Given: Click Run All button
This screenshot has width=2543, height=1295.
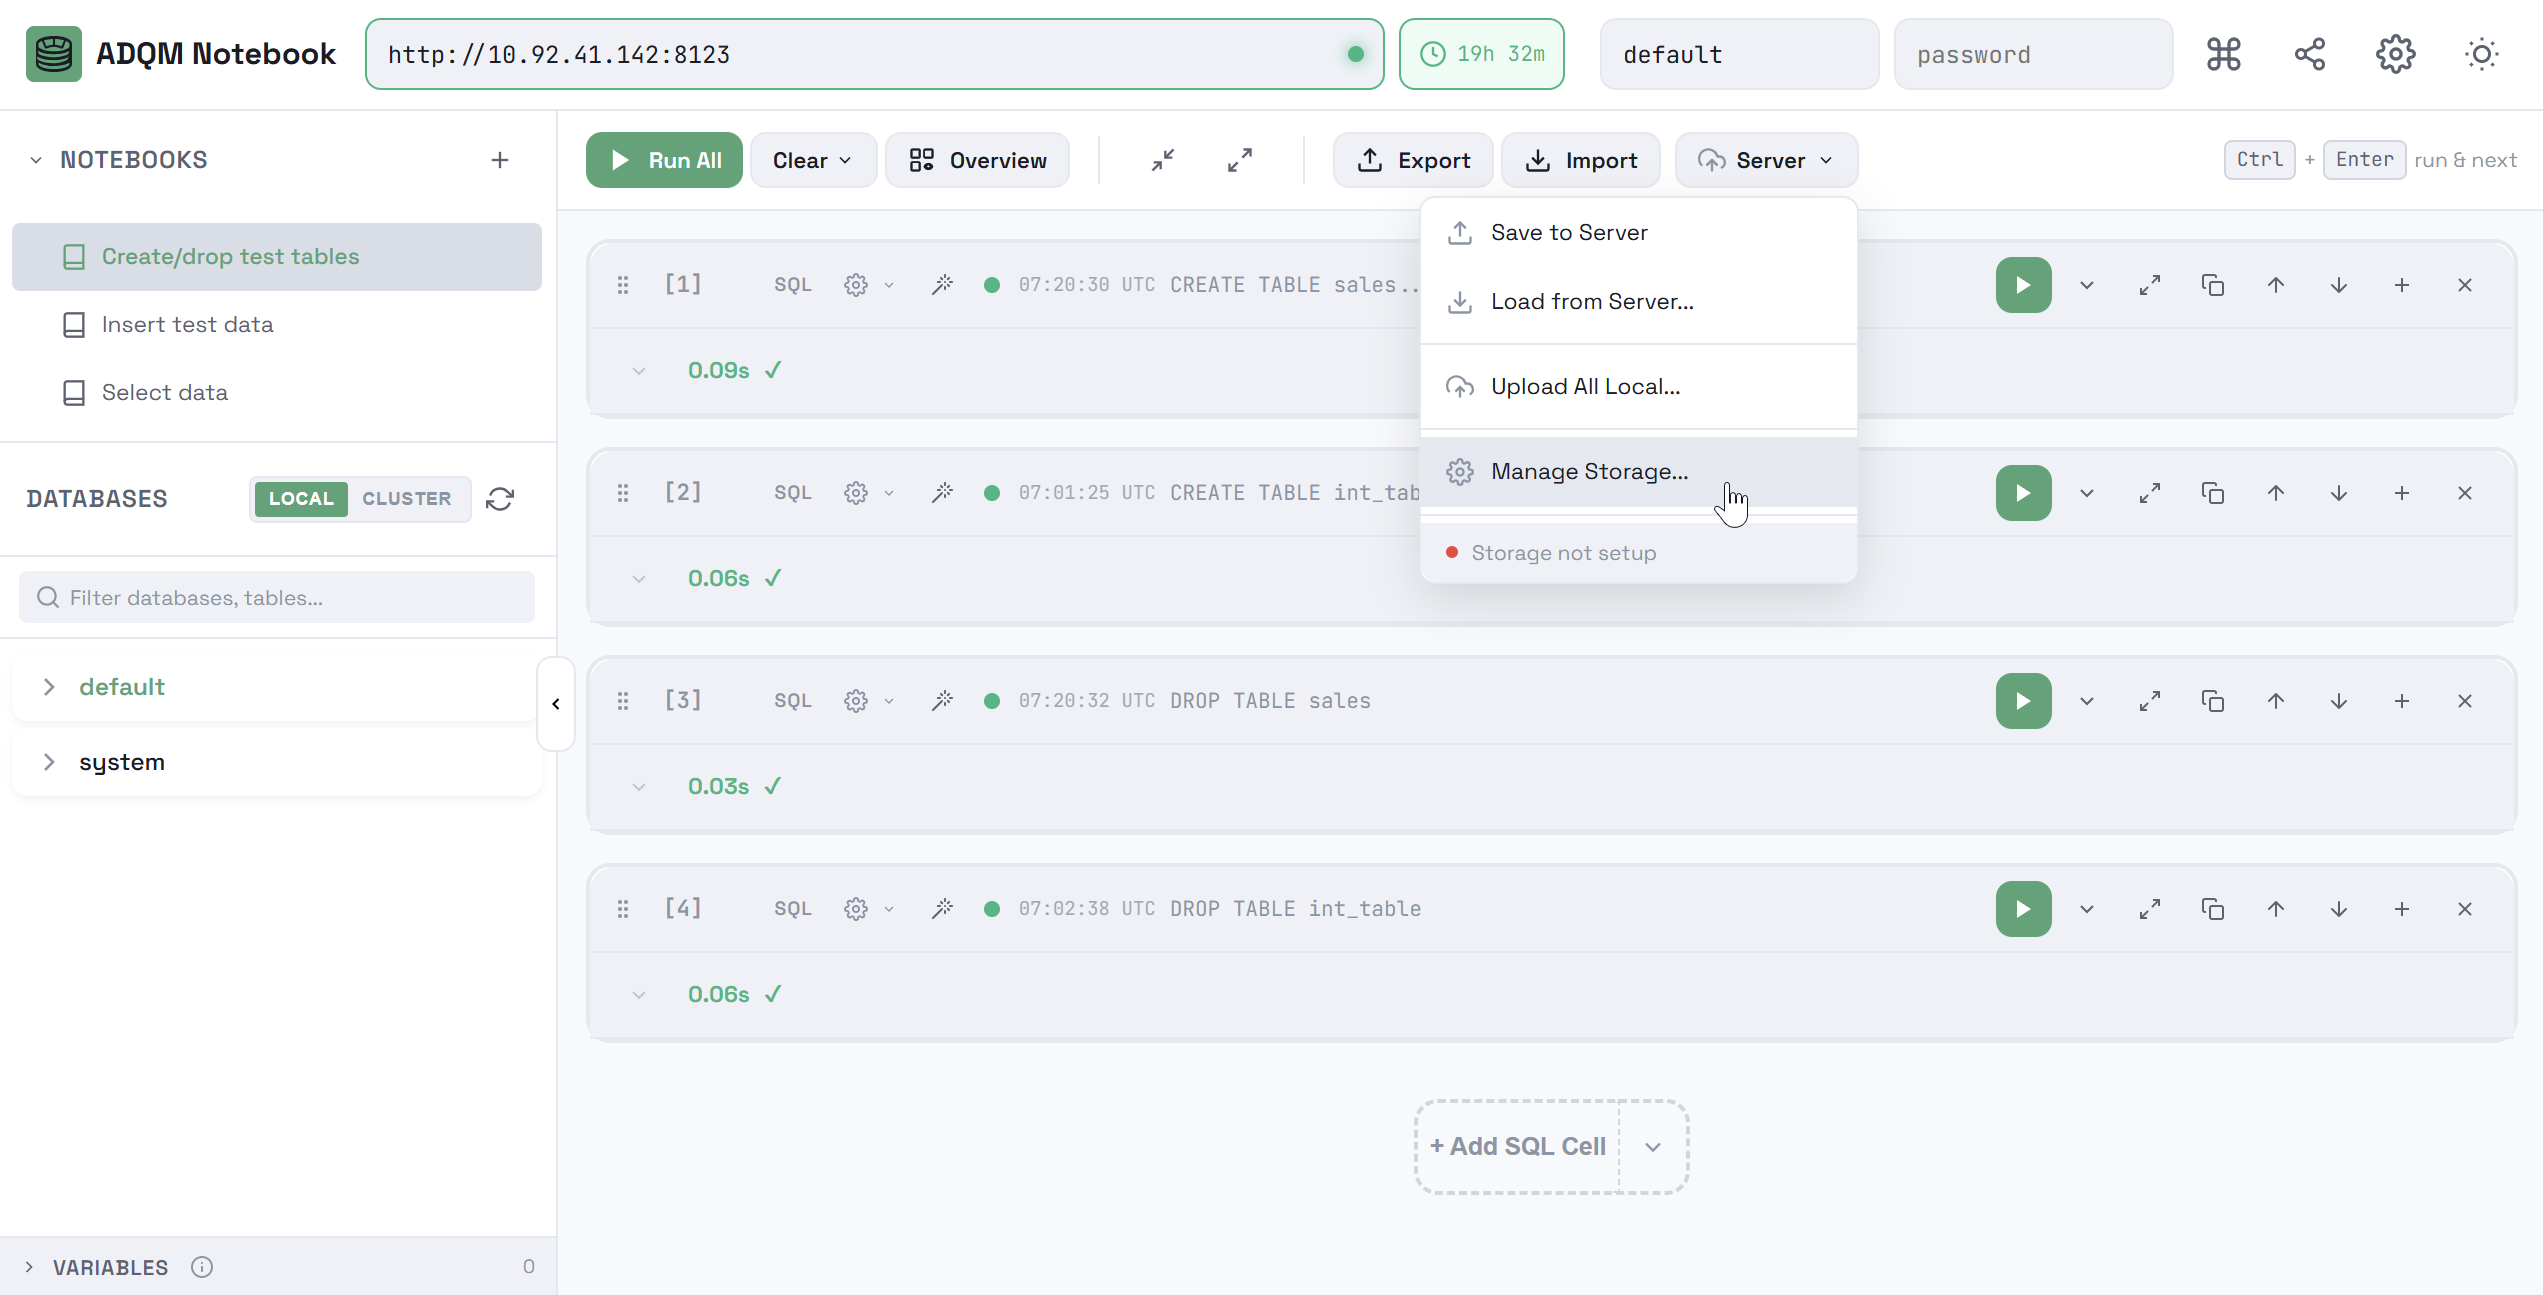Looking at the screenshot, I should [x=664, y=160].
